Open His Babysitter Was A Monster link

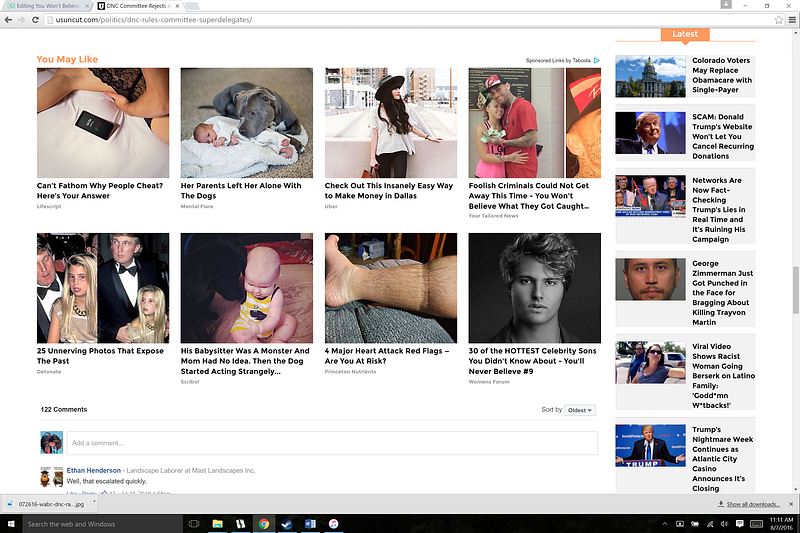point(245,361)
